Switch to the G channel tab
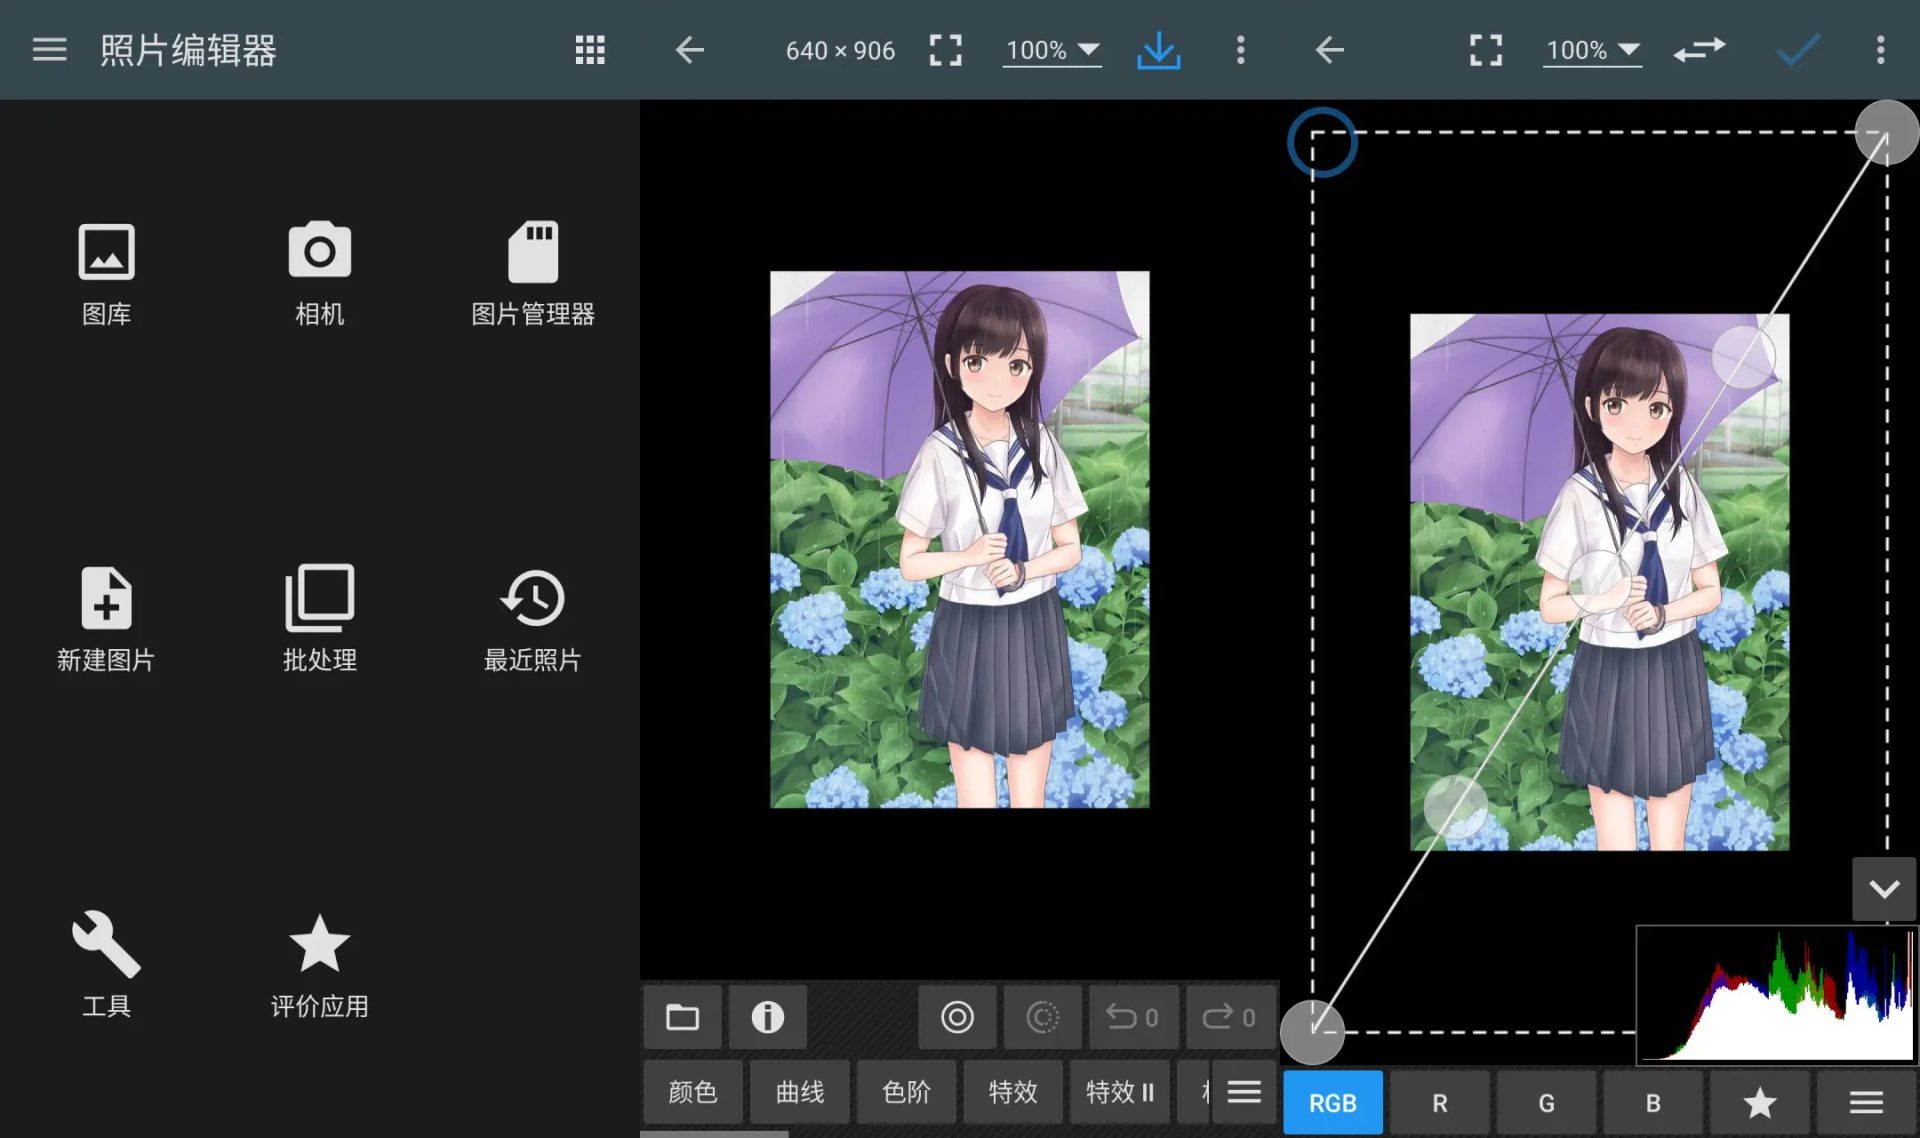The height and width of the screenshot is (1138, 1920). coord(1547,1103)
